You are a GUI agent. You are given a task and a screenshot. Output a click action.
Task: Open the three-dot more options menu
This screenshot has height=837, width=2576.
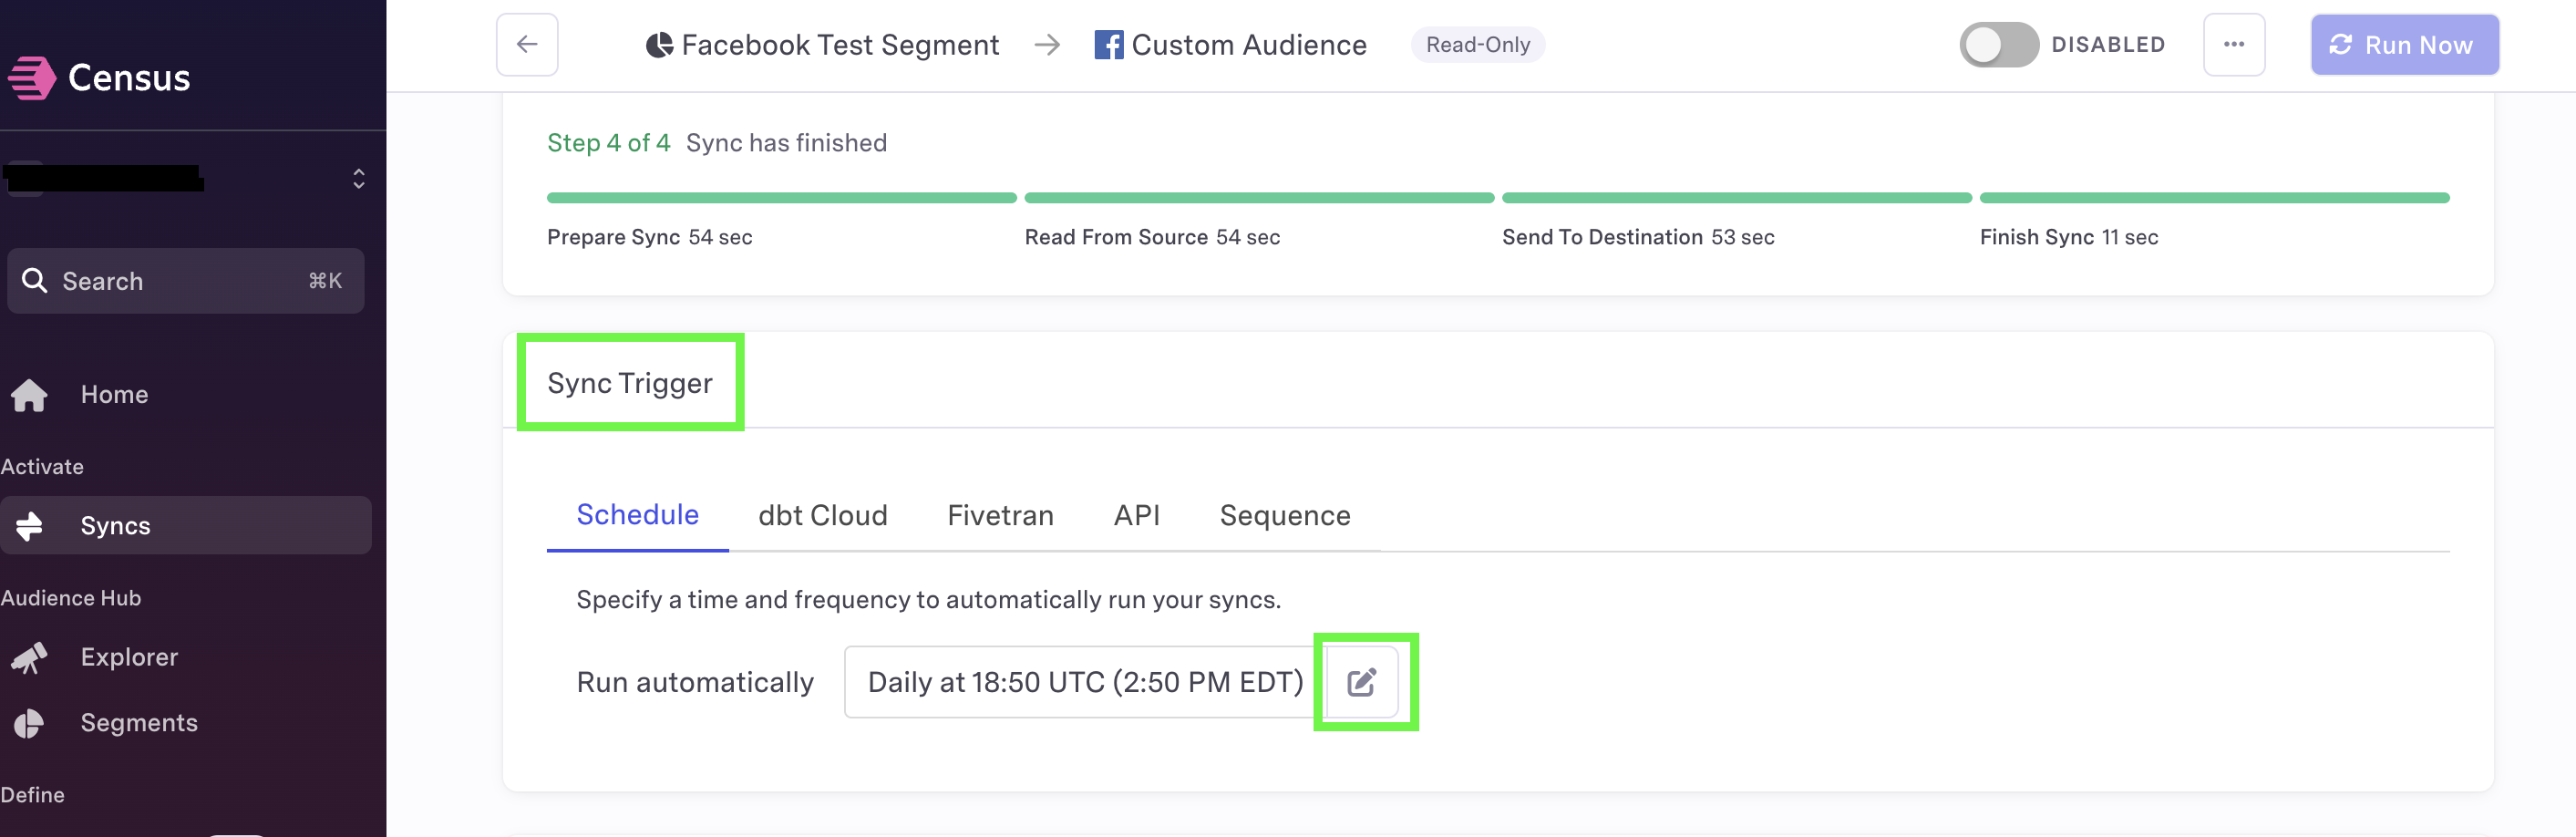tap(2233, 45)
